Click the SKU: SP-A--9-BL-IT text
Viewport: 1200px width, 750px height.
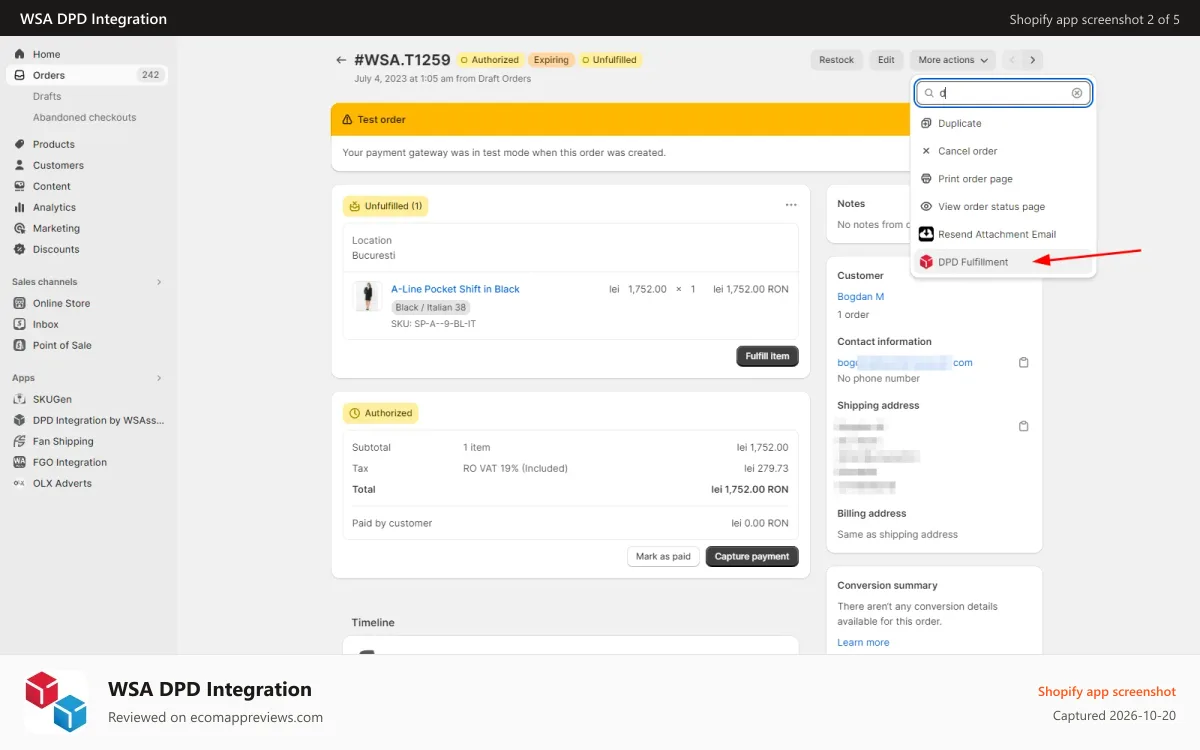pos(433,324)
